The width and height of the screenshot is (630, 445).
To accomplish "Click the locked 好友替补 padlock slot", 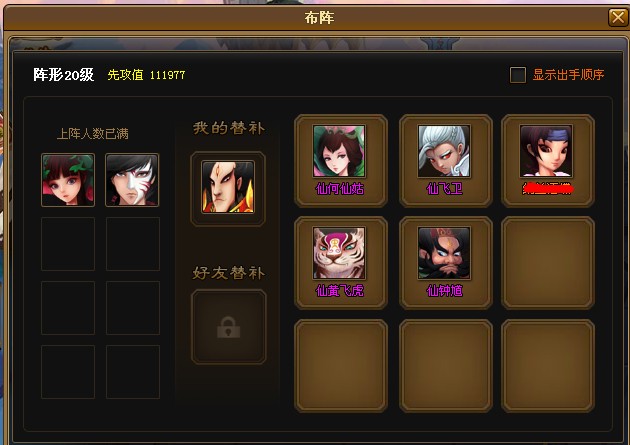I will [228, 327].
